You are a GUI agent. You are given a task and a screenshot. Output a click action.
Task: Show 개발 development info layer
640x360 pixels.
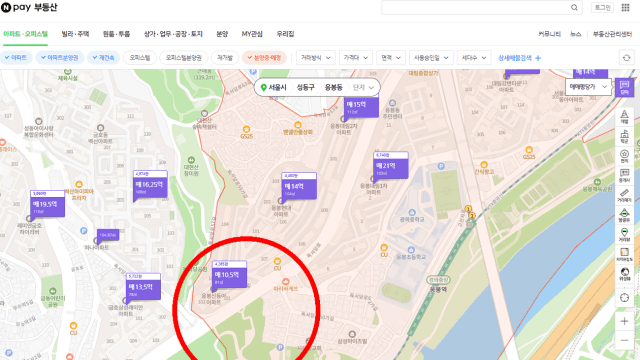624,117
